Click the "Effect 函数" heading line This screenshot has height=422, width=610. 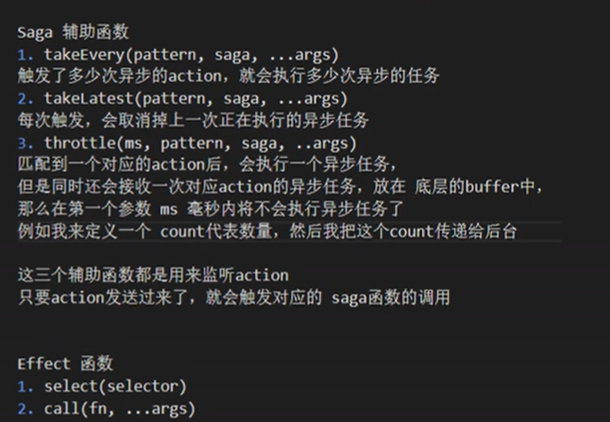point(65,363)
